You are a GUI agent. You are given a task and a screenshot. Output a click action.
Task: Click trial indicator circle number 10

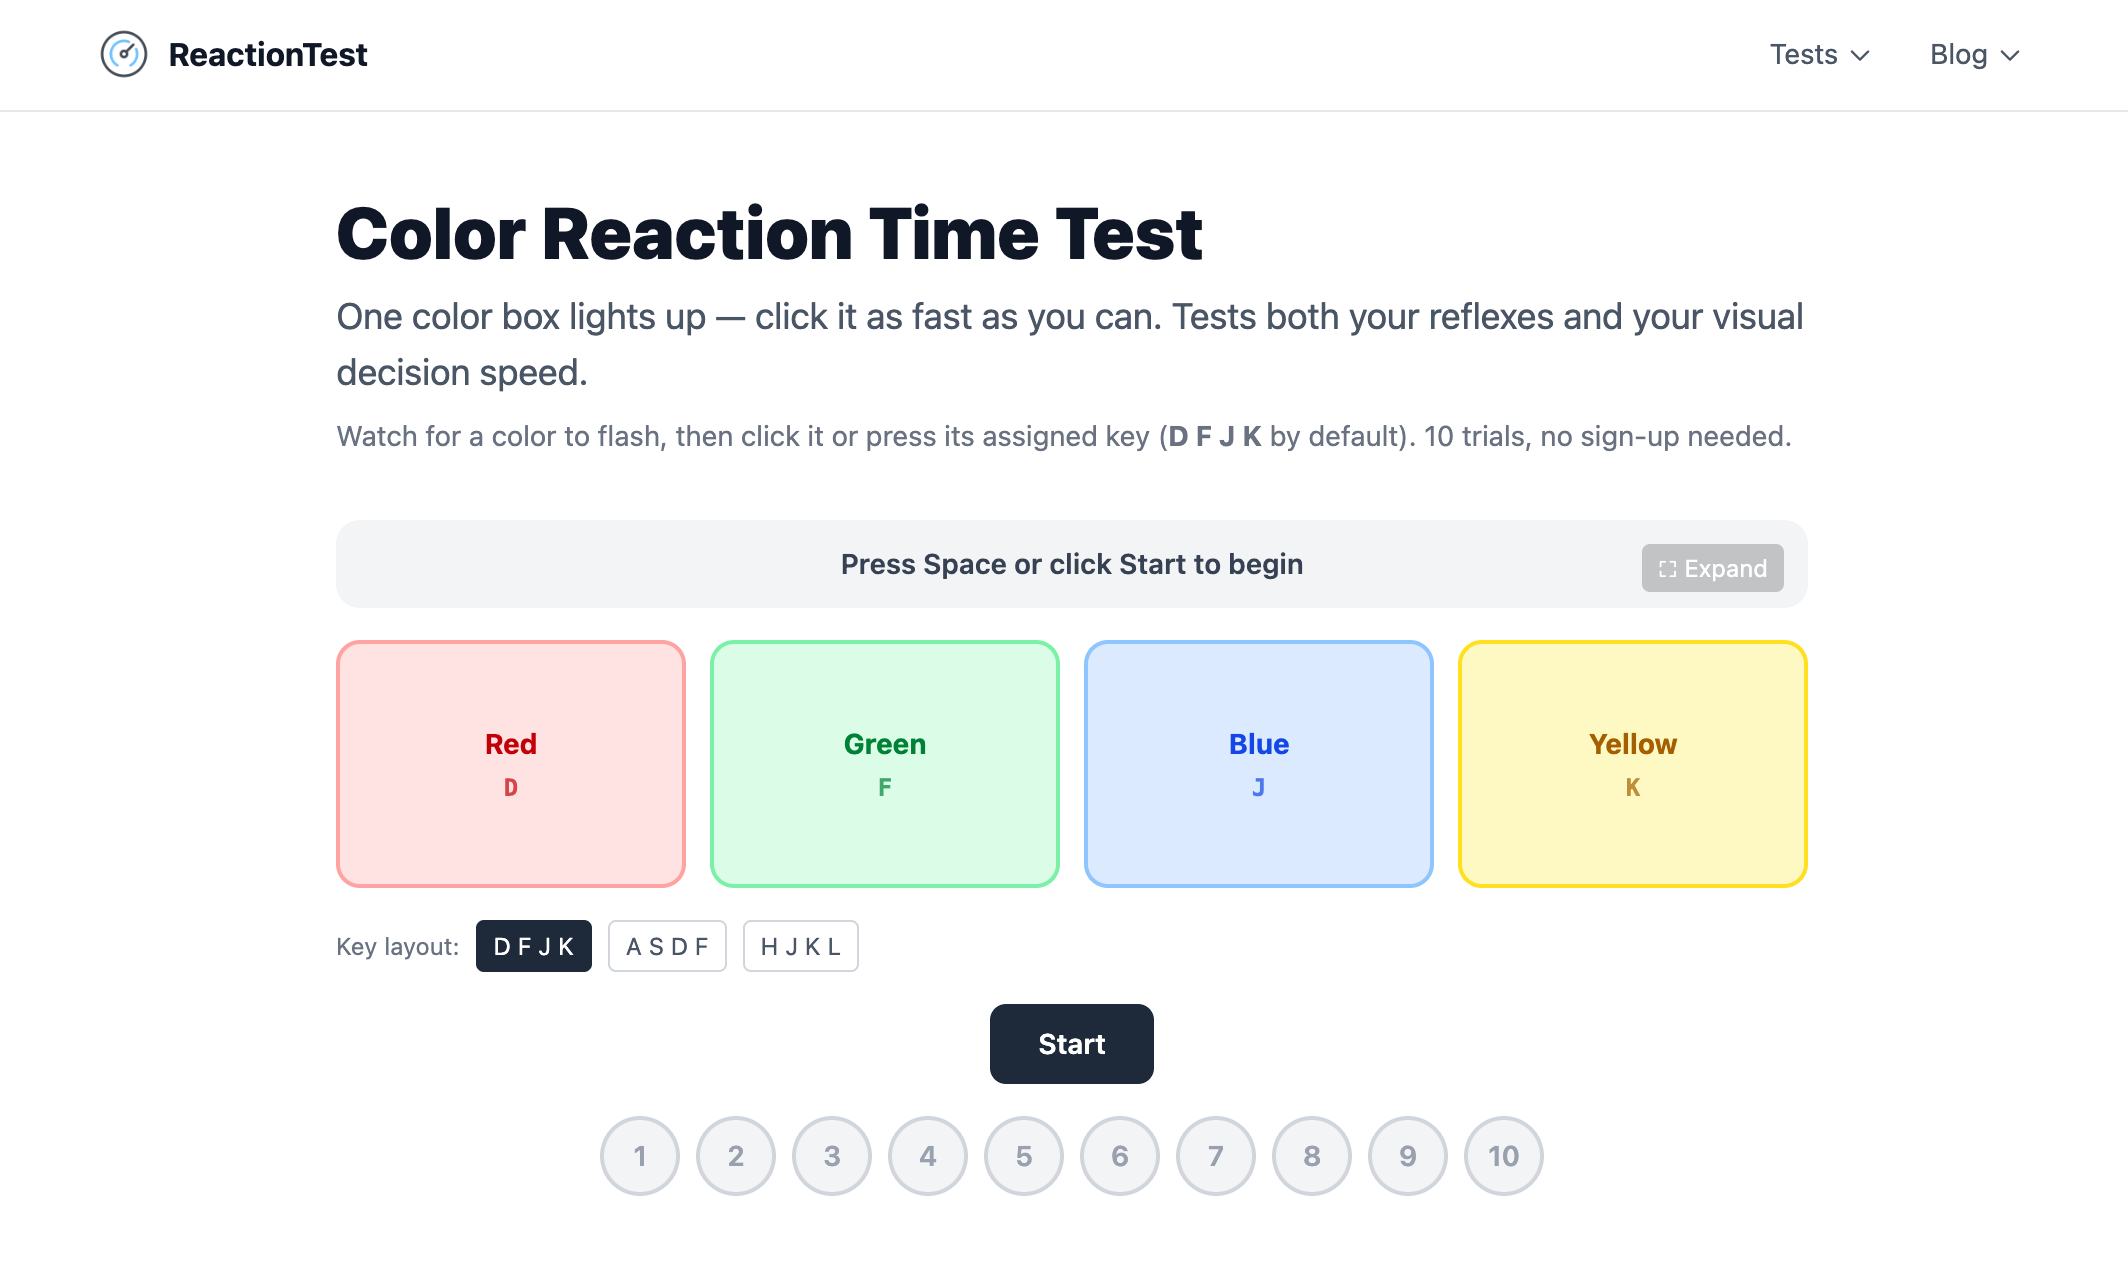click(1504, 1156)
